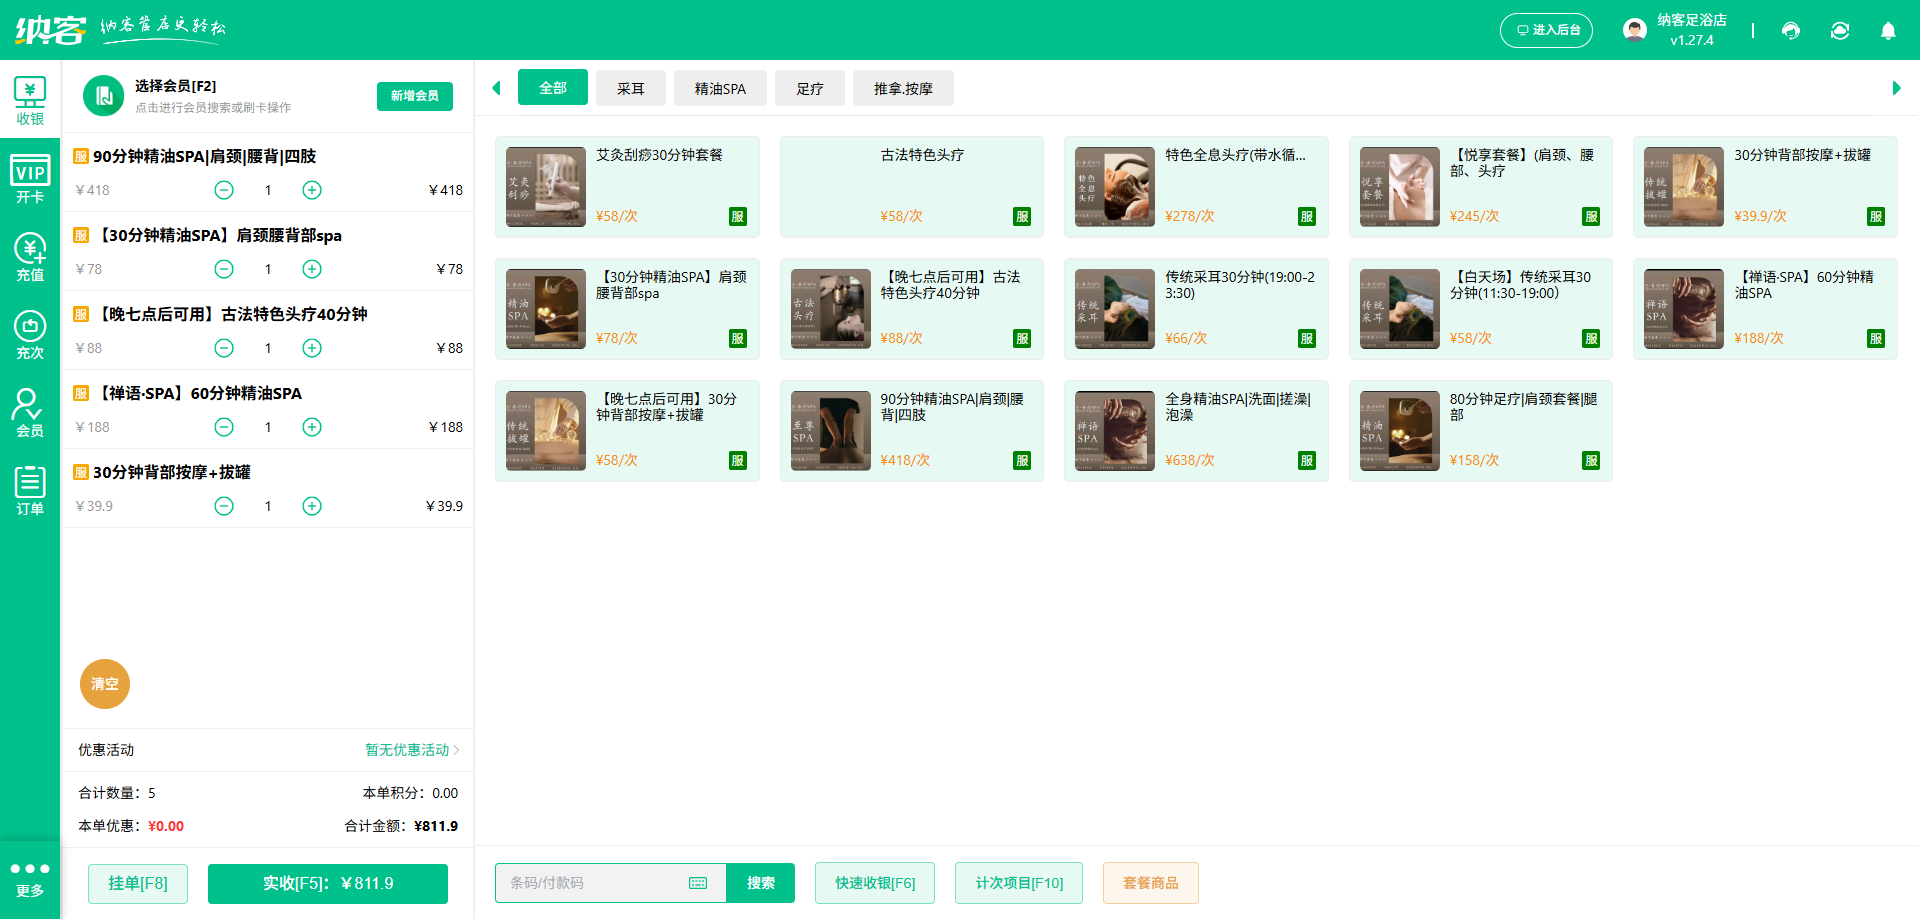Image resolution: width=1920 pixels, height=919 pixels.
Task: Open notifications with the bell icon
Action: coord(1888,31)
